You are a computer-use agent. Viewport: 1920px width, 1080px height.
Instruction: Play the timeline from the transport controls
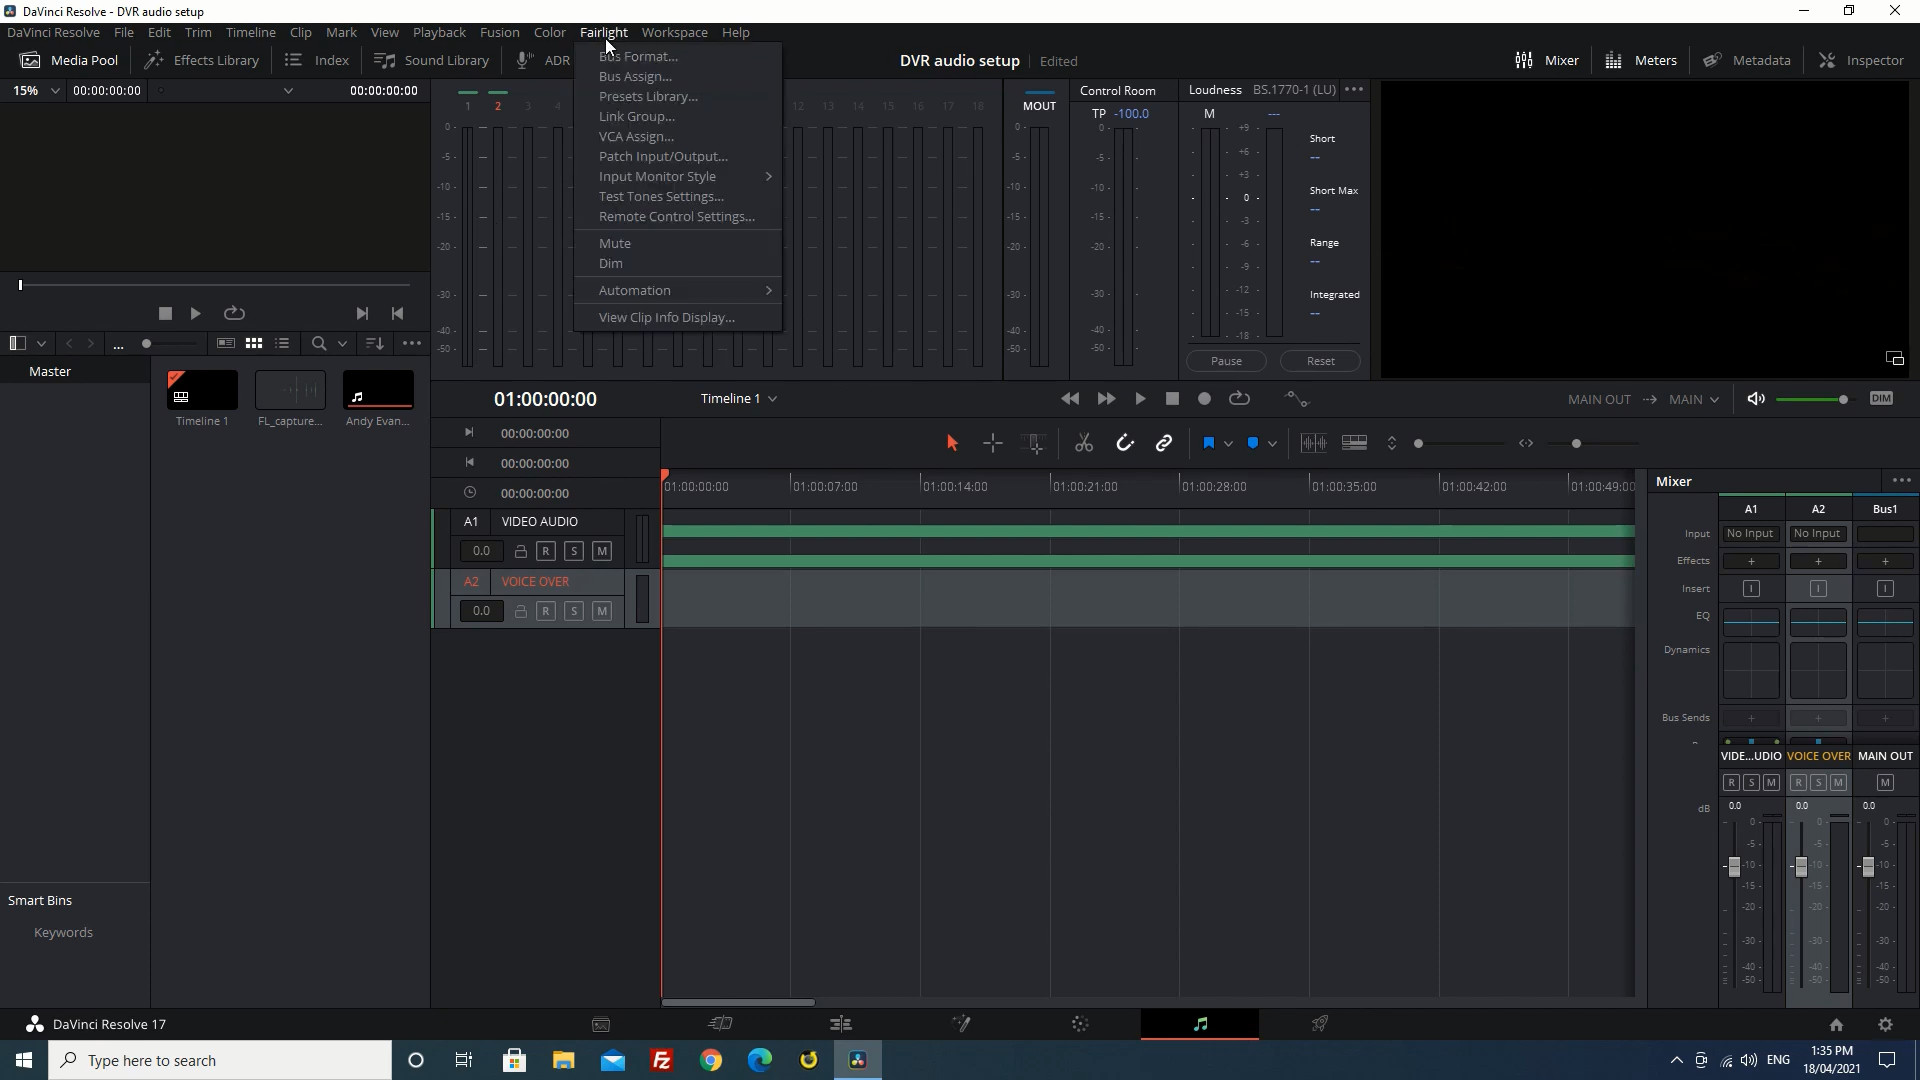tap(1140, 399)
